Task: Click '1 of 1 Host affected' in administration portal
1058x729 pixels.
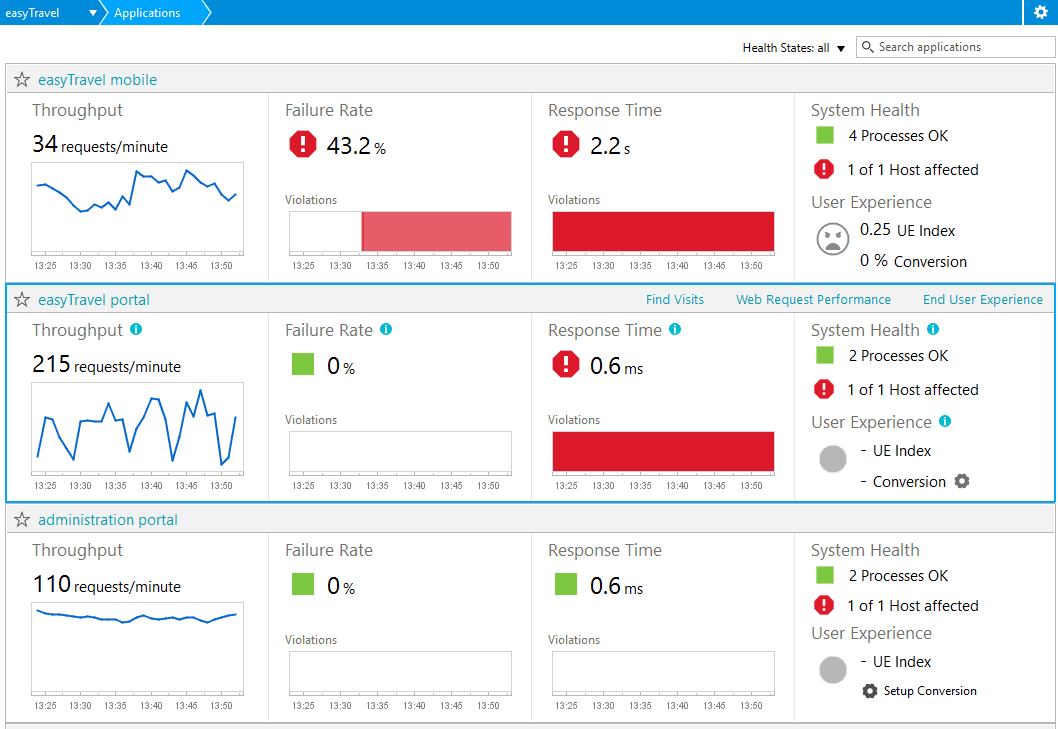Action: [913, 606]
